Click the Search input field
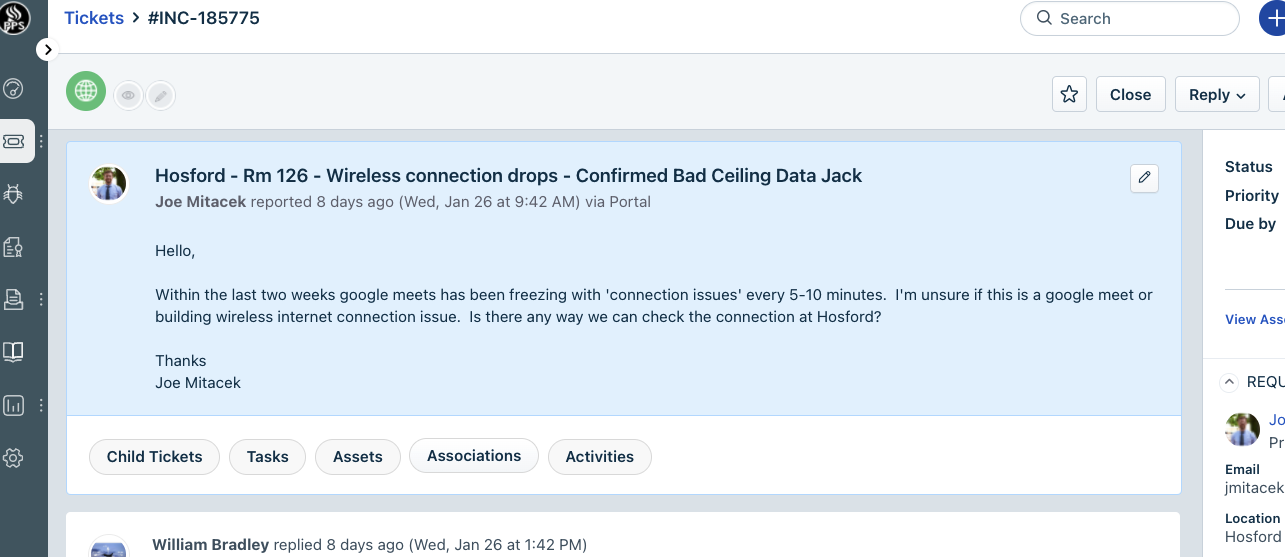This screenshot has width=1285, height=557. (x=1130, y=18)
